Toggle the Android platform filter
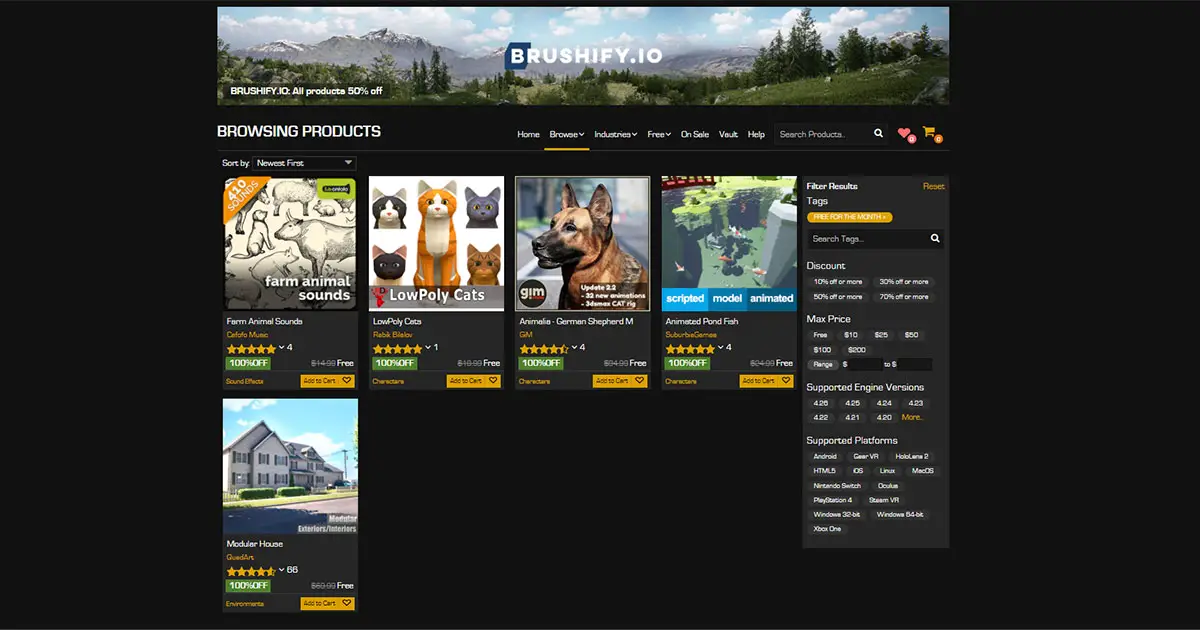 pos(825,456)
